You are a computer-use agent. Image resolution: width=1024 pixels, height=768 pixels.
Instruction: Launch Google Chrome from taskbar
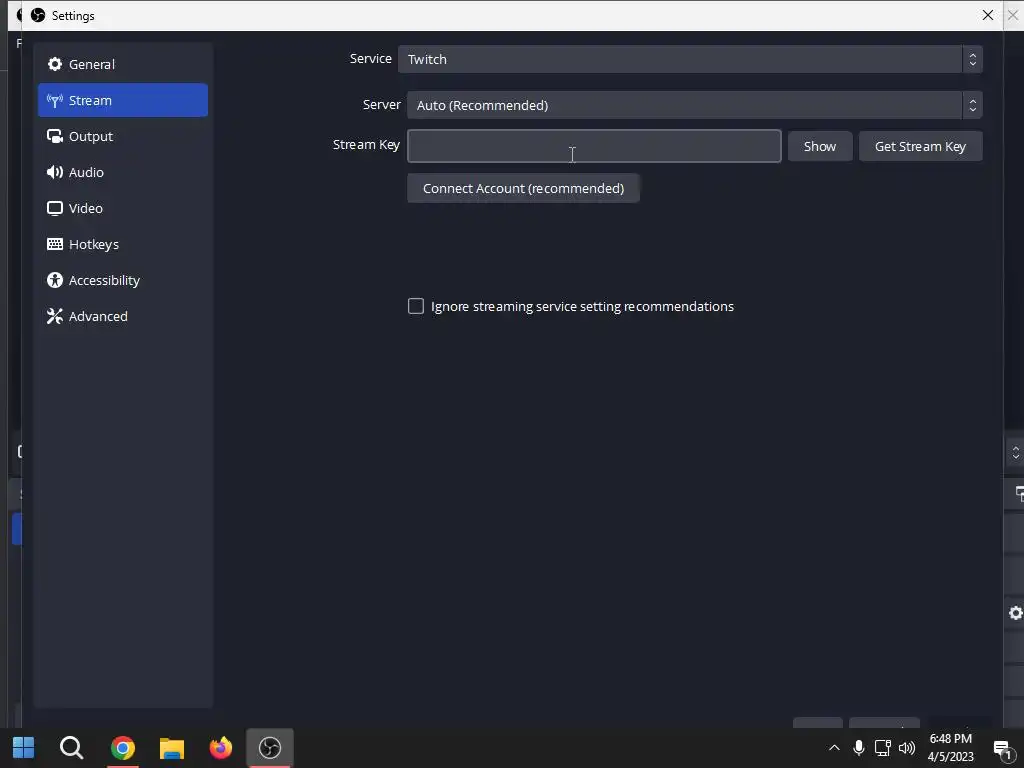(122, 747)
